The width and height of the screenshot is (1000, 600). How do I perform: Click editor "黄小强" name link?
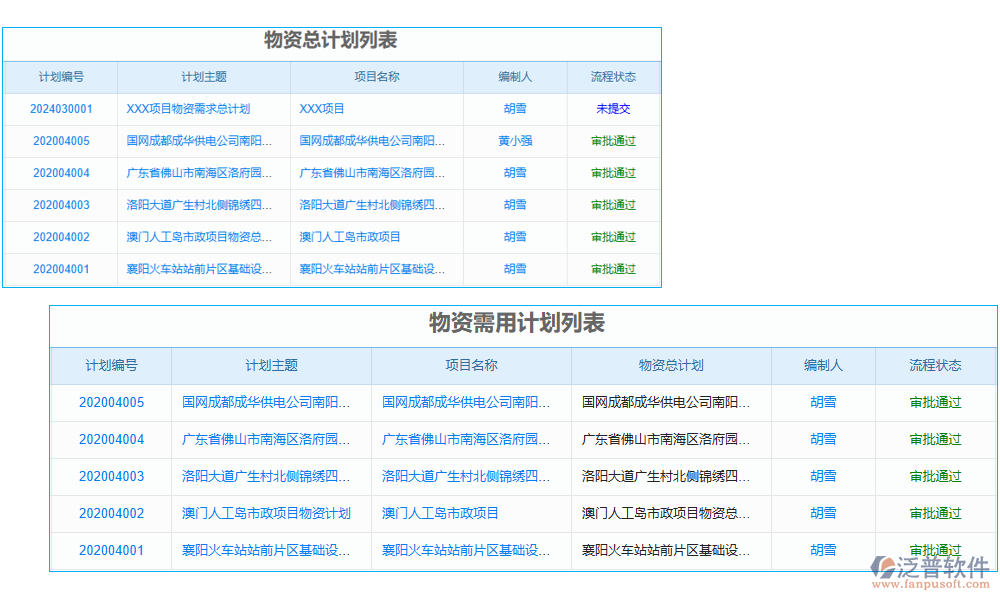pyautogui.click(x=516, y=141)
